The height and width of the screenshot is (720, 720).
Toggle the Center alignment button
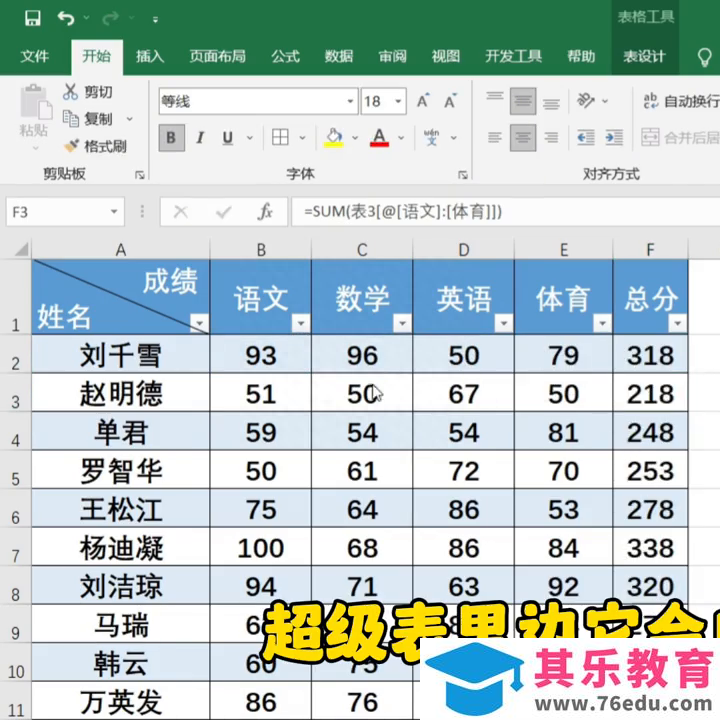click(523, 138)
